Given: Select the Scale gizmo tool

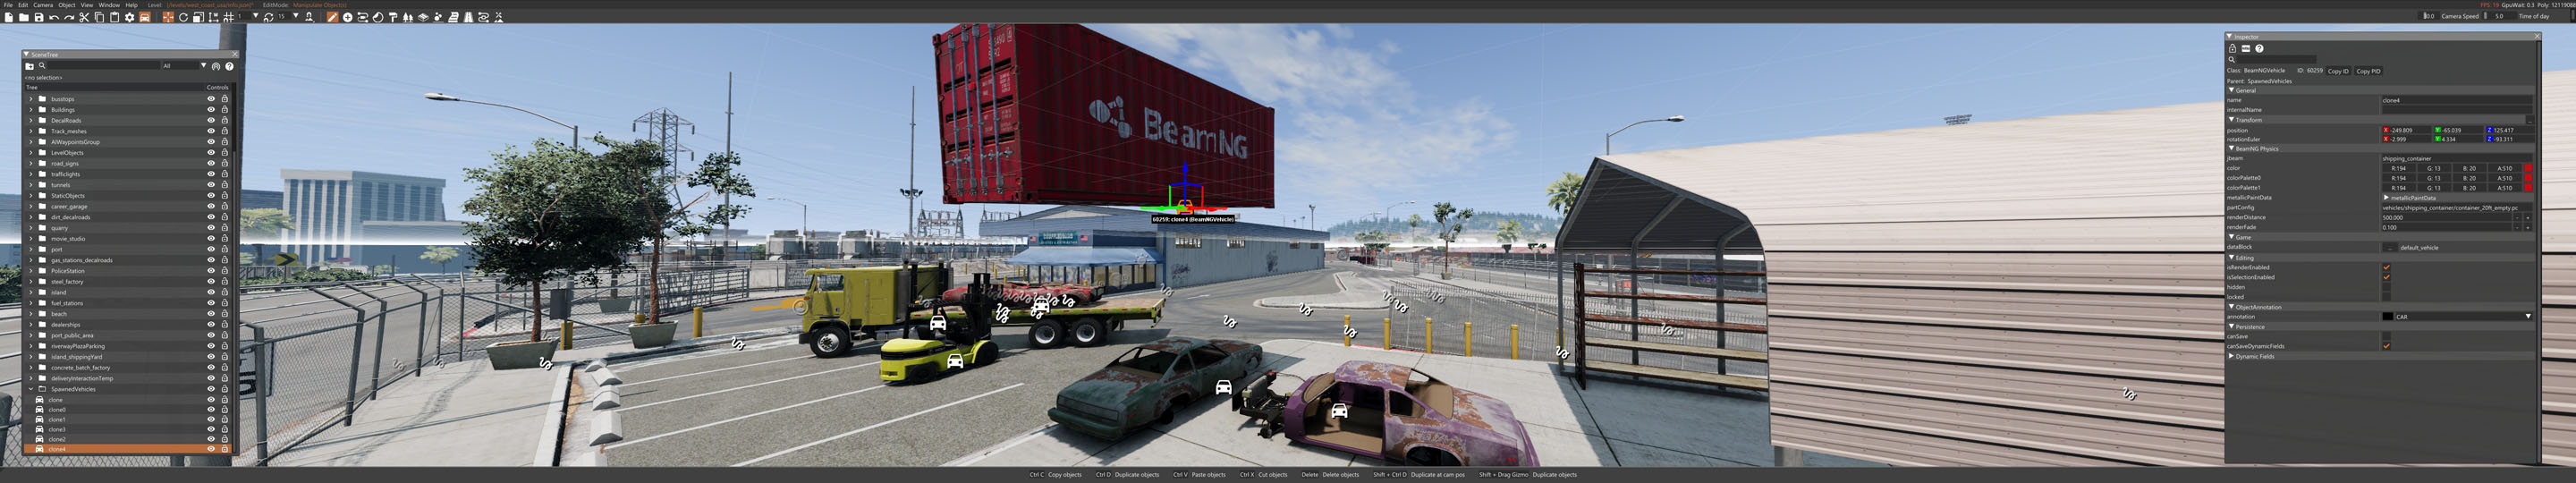Looking at the screenshot, I should click(198, 17).
